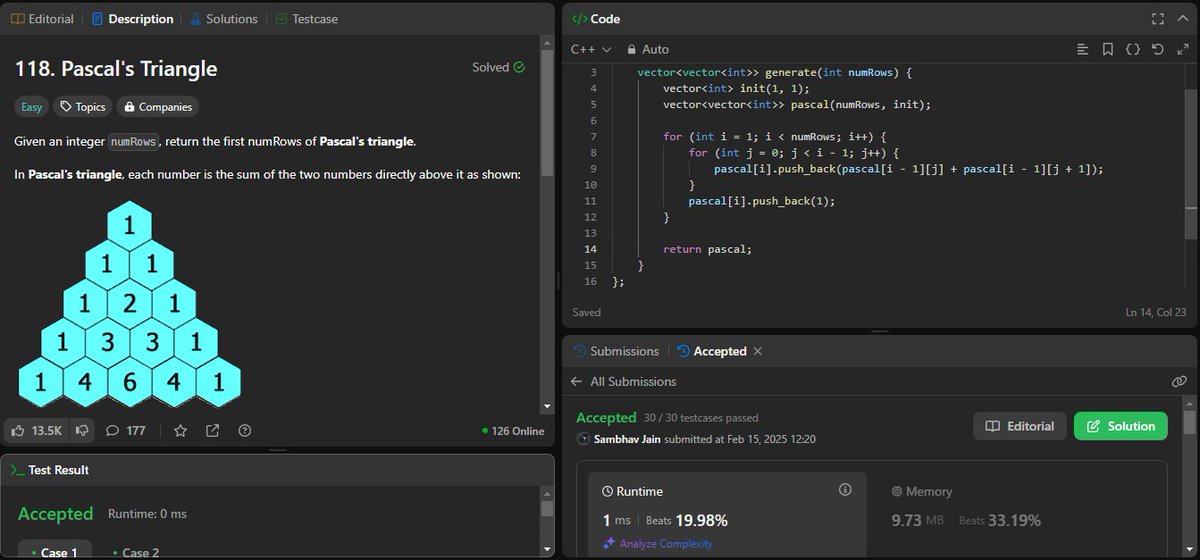Image resolution: width=1200 pixels, height=560 pixels.
Task: Click Analyze Complexity link
Action: point(657,543)
